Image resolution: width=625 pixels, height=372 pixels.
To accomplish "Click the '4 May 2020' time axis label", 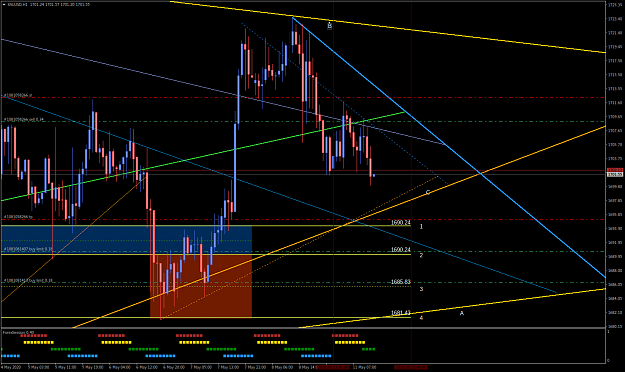I will point(11,367).
